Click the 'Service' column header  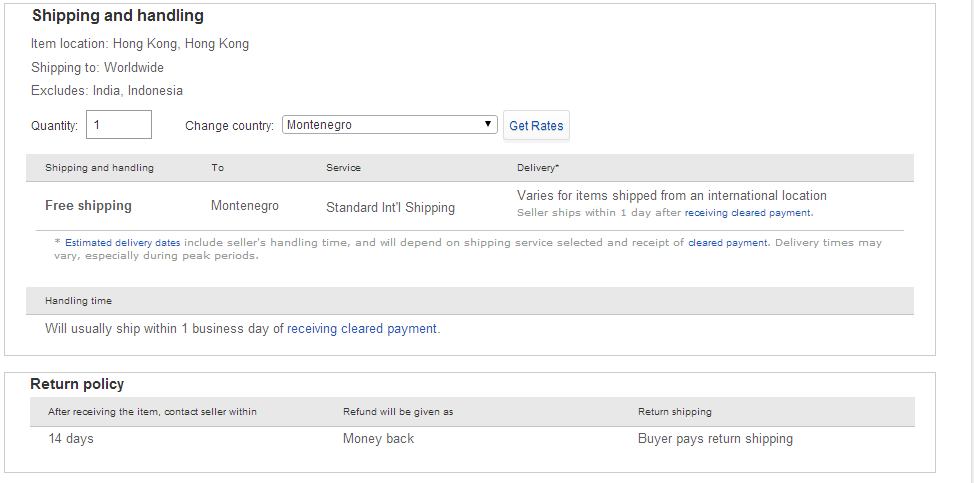point(343,168)
